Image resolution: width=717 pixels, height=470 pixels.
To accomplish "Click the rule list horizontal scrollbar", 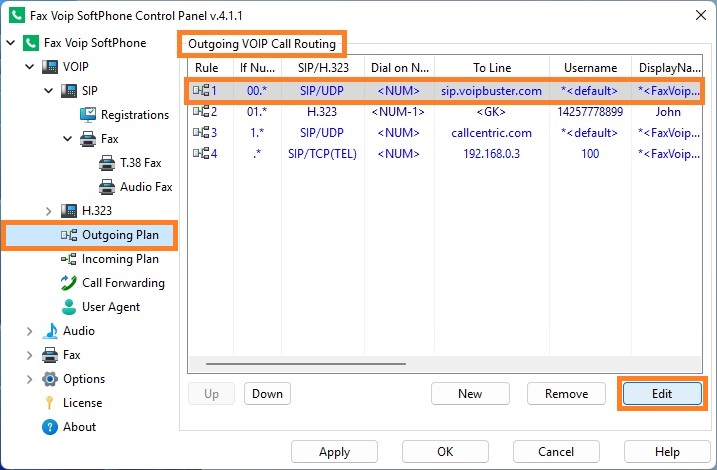I will (x=305, y=364).
